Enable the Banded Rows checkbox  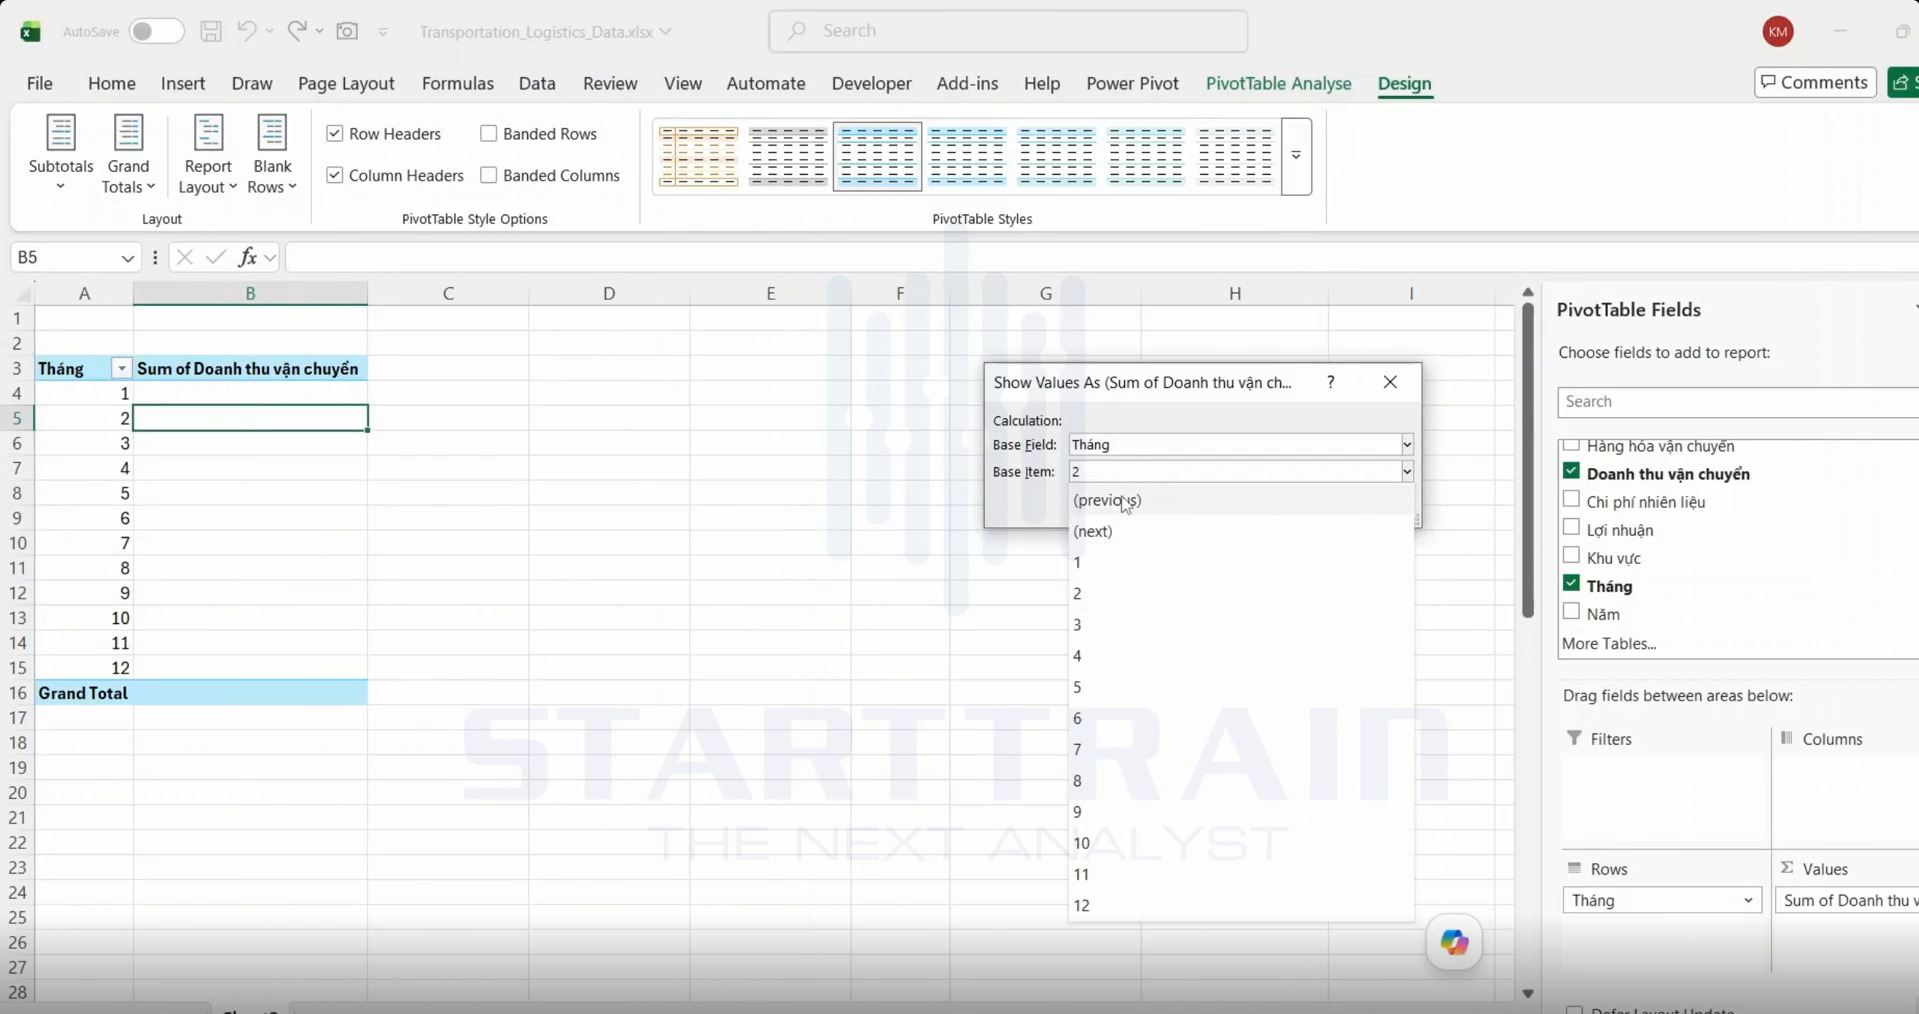(x=489, y=133)
